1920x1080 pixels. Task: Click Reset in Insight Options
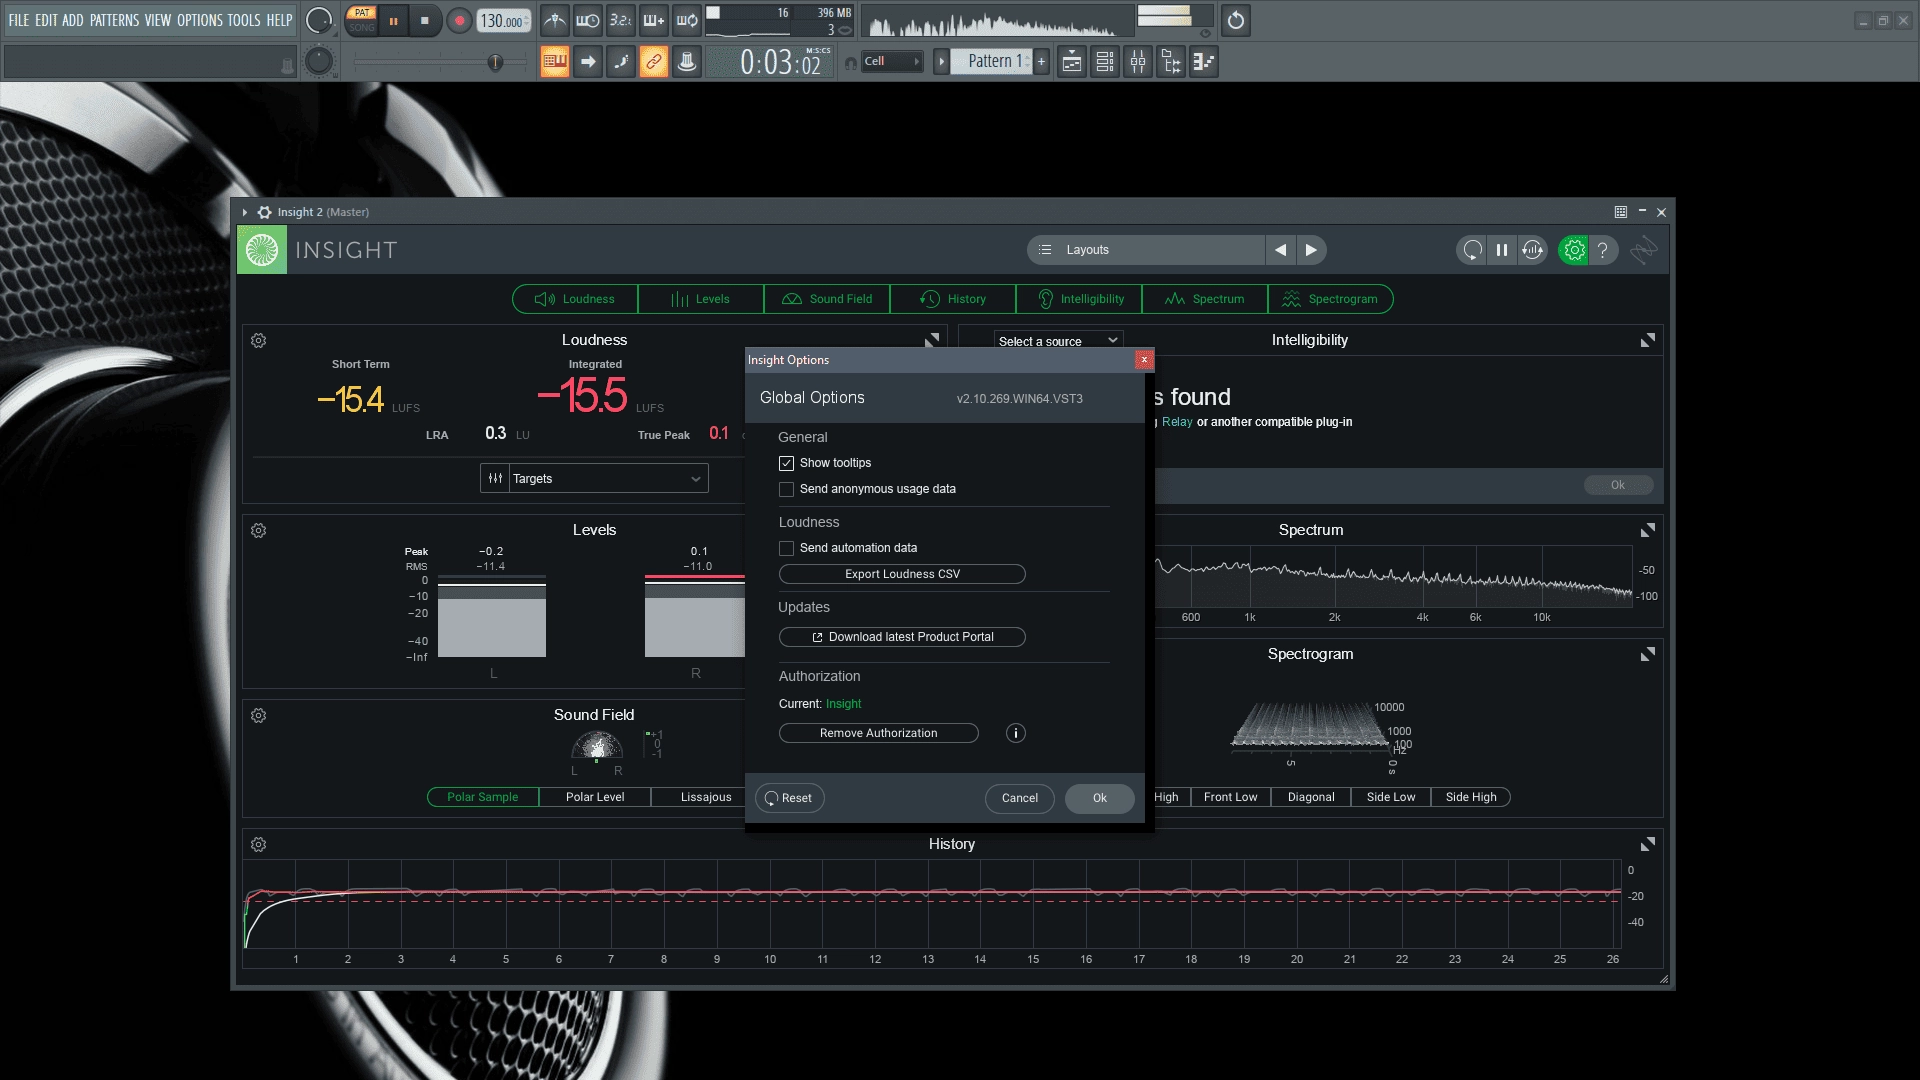tap(789, 798)
